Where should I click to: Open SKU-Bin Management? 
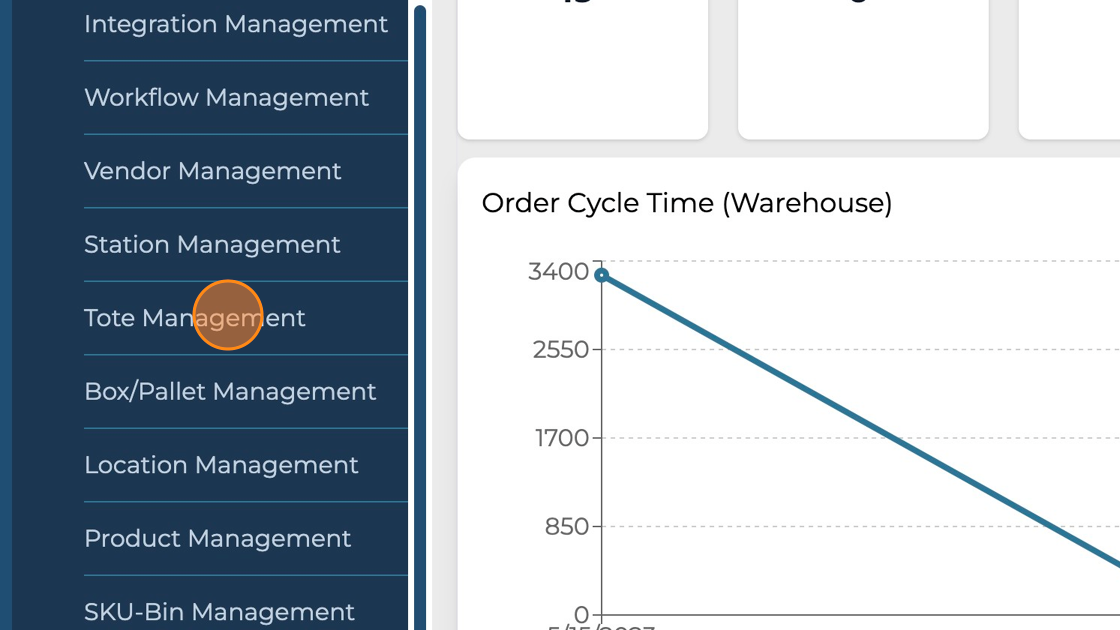pyautogui.click(x=220, y=611)
